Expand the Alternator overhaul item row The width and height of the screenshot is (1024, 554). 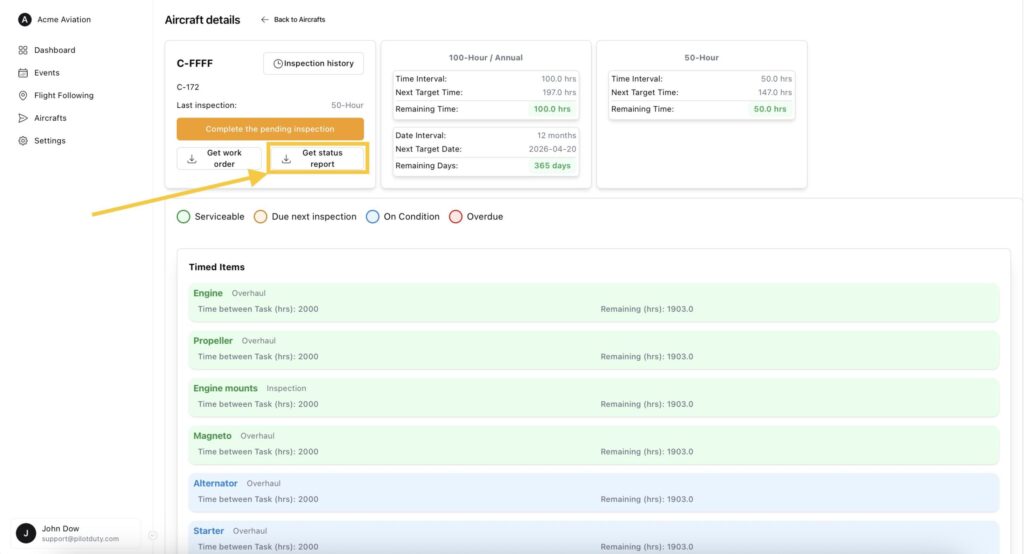[x=595, y=491]
